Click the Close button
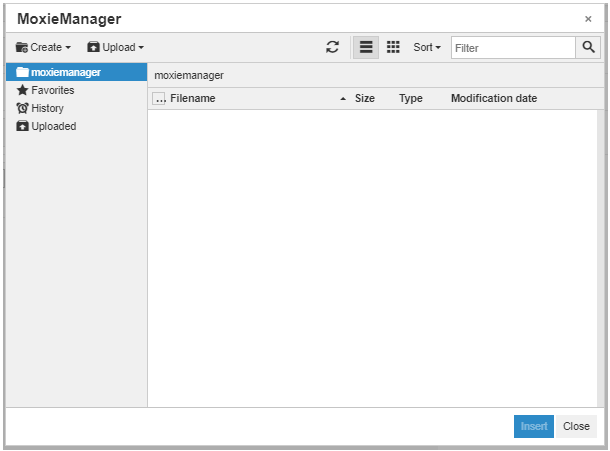The image size is (610, 451). click(576, 426)
